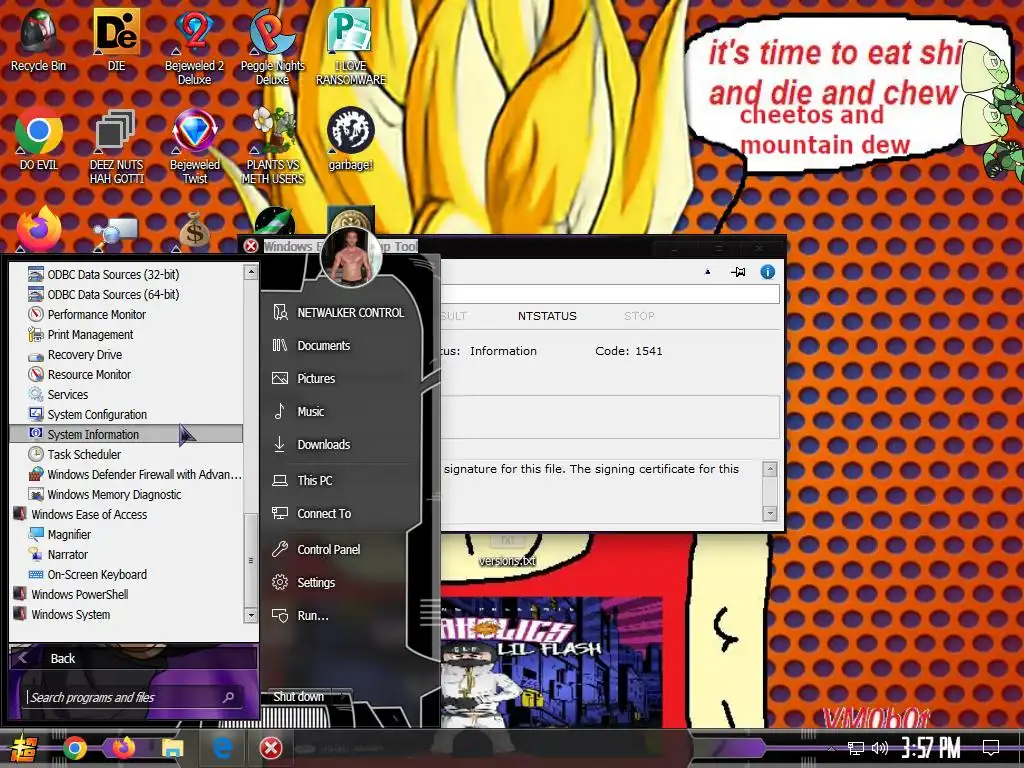The image size is (1024, 768).
Task: Open the money bag desktop icon
Action: tap(194, 230)
